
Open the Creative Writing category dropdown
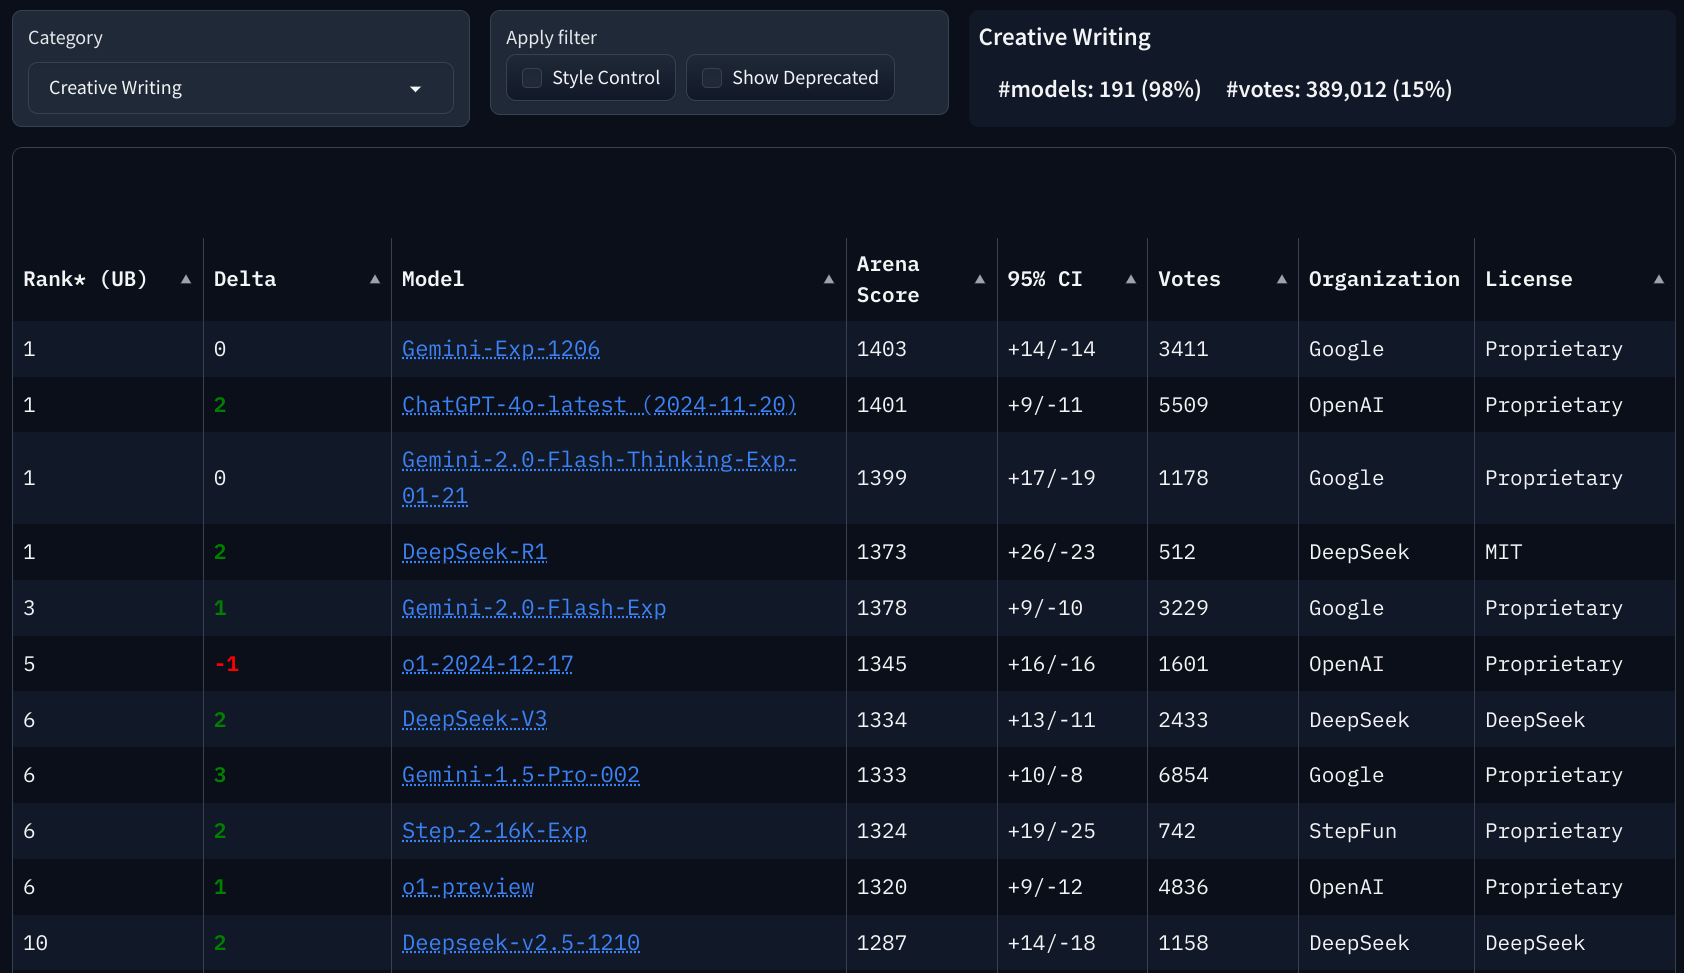point(241,88)
